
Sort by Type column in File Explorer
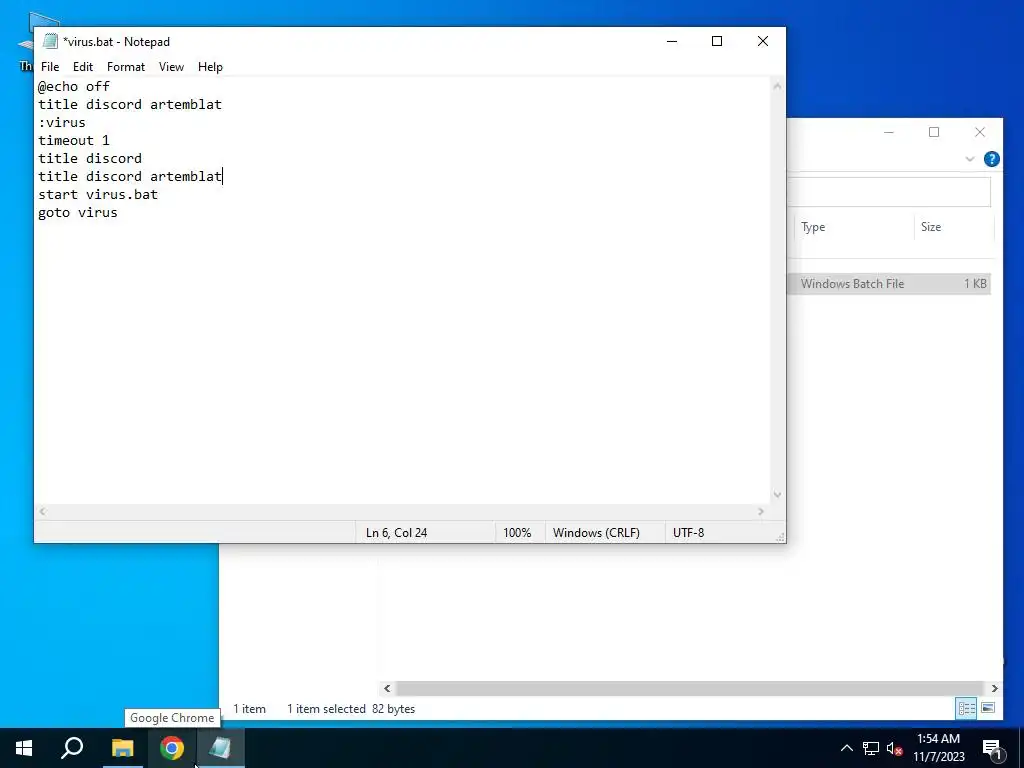click(852, 227)
